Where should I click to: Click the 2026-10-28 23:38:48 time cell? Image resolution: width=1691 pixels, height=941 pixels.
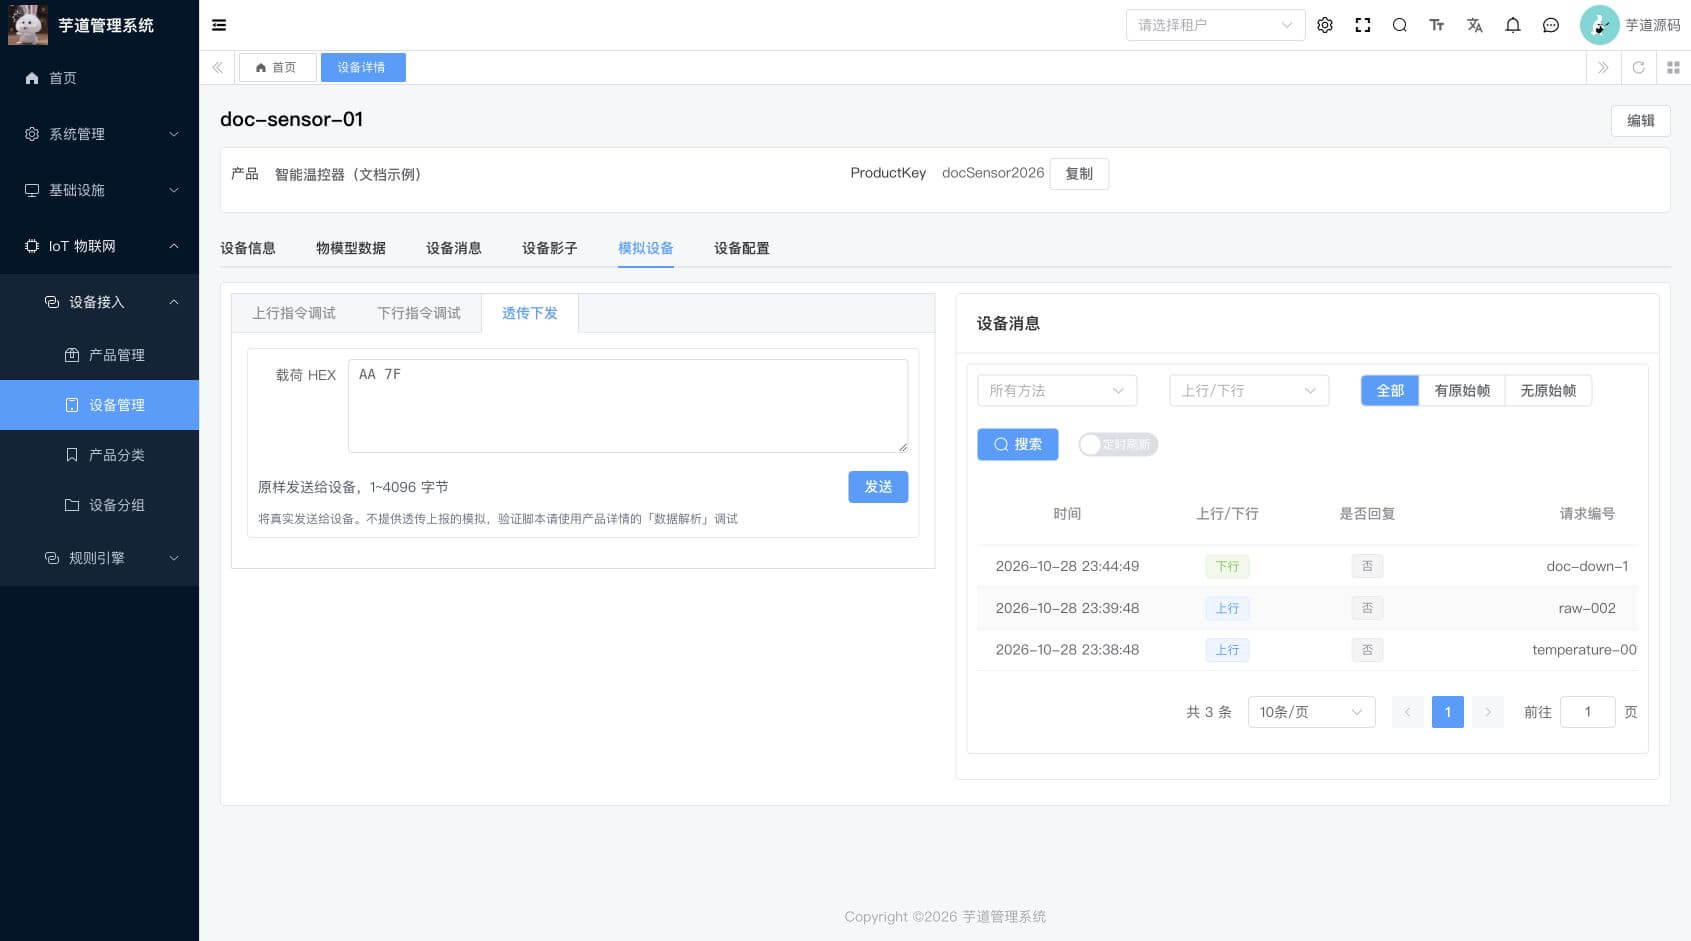(x=1067, y=650)
